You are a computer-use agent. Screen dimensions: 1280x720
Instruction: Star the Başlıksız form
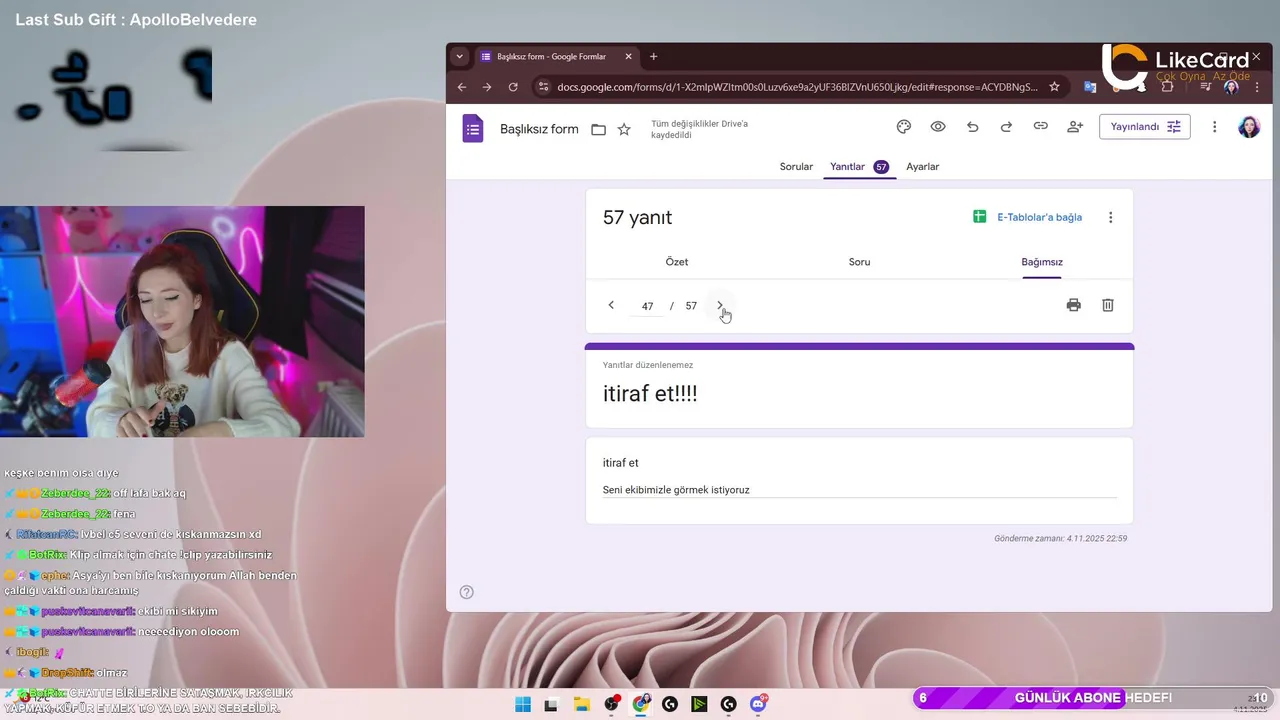pyautogui.click(x=624, y=129)
